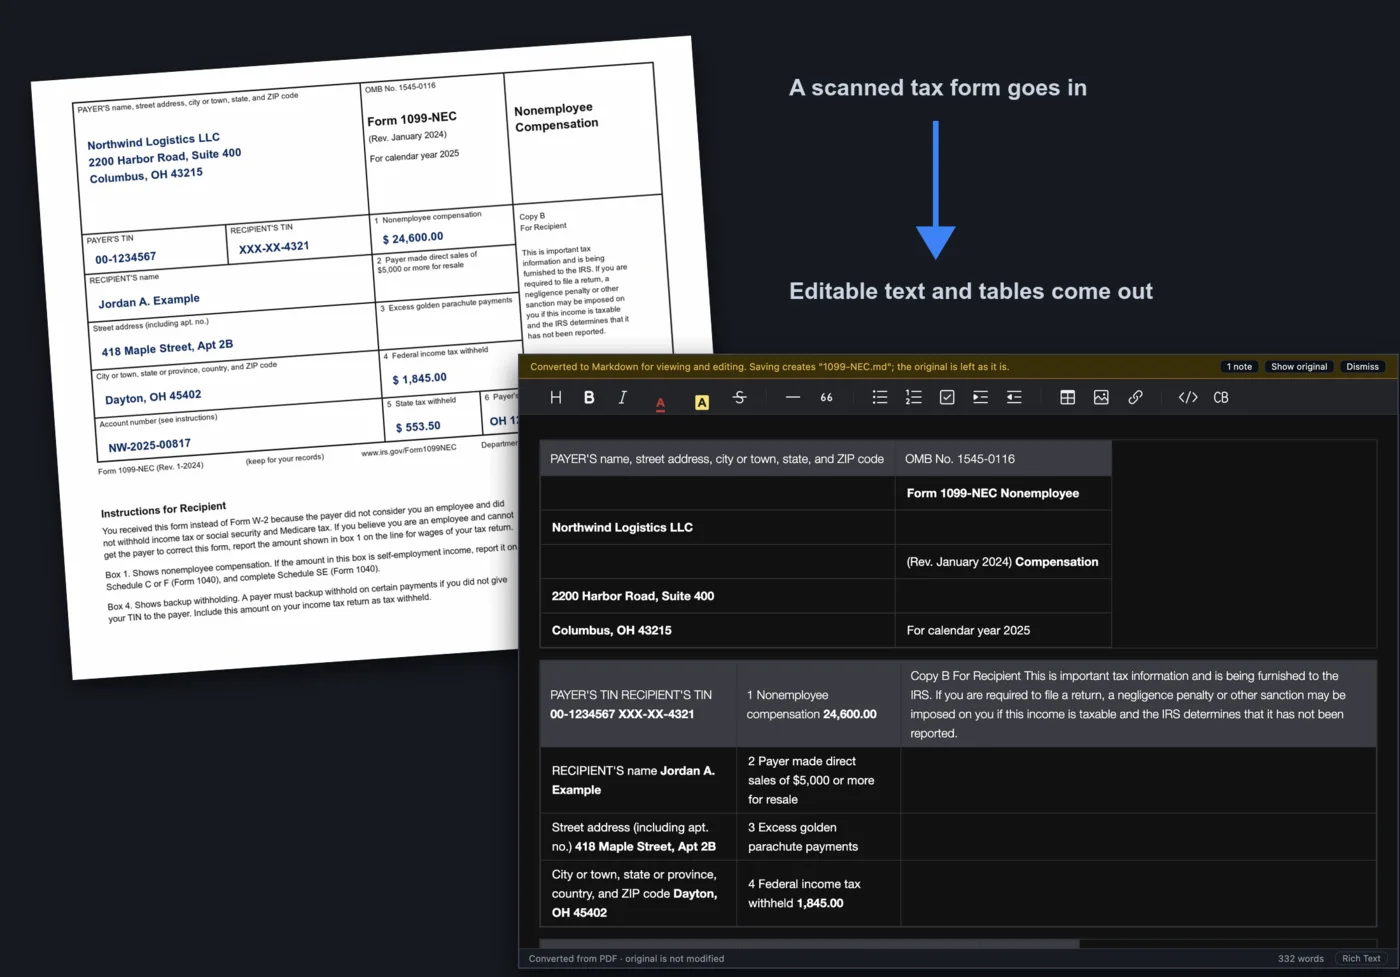
Task: Click the "2 Payer made direct sales" editor cell
Action: pyautogui.click(x=819, y=780)
